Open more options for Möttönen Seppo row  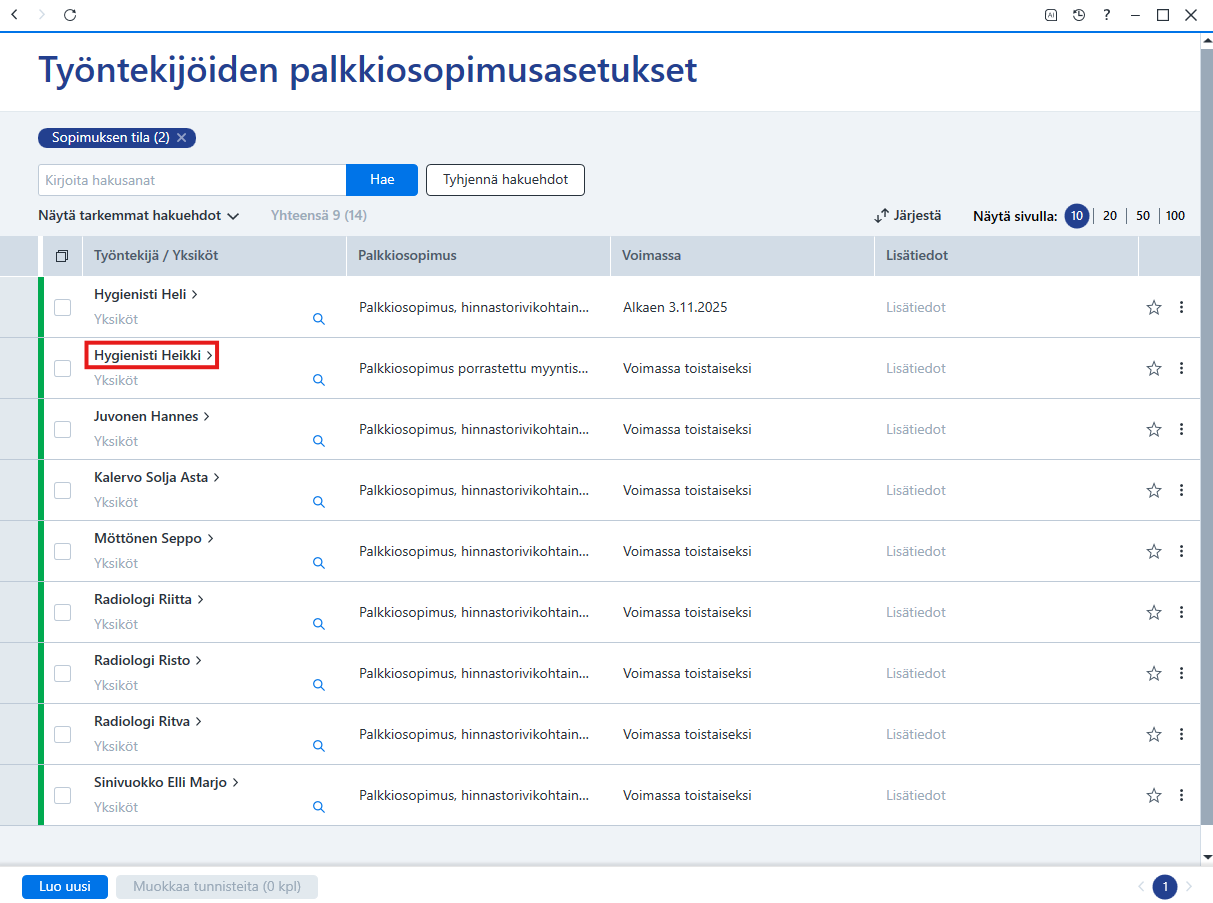point(1181,551)
